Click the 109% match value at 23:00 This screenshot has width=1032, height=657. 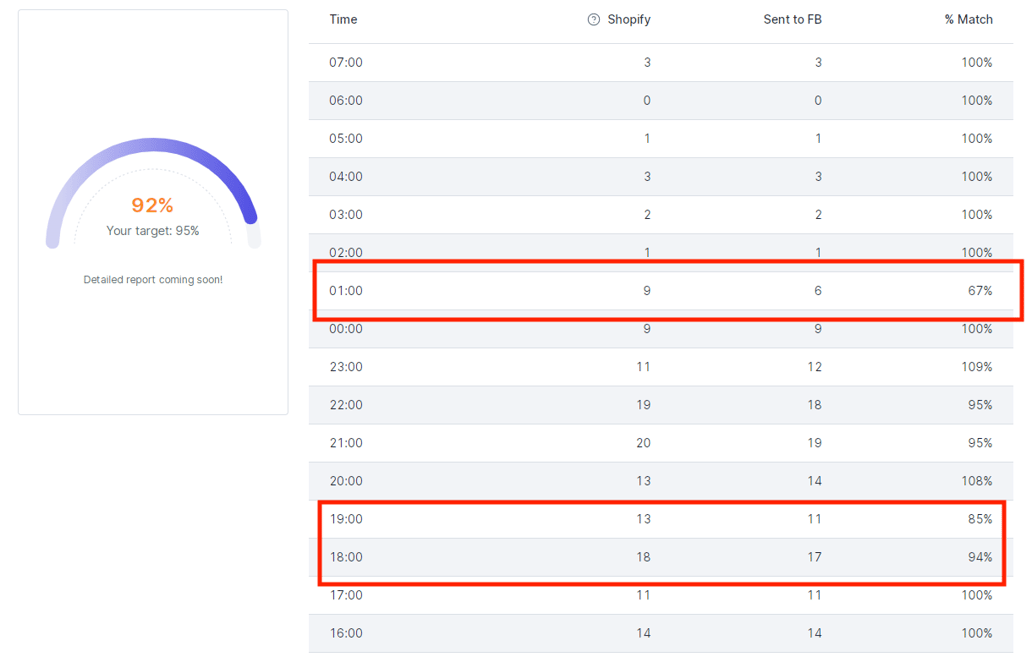coord(977,367)
